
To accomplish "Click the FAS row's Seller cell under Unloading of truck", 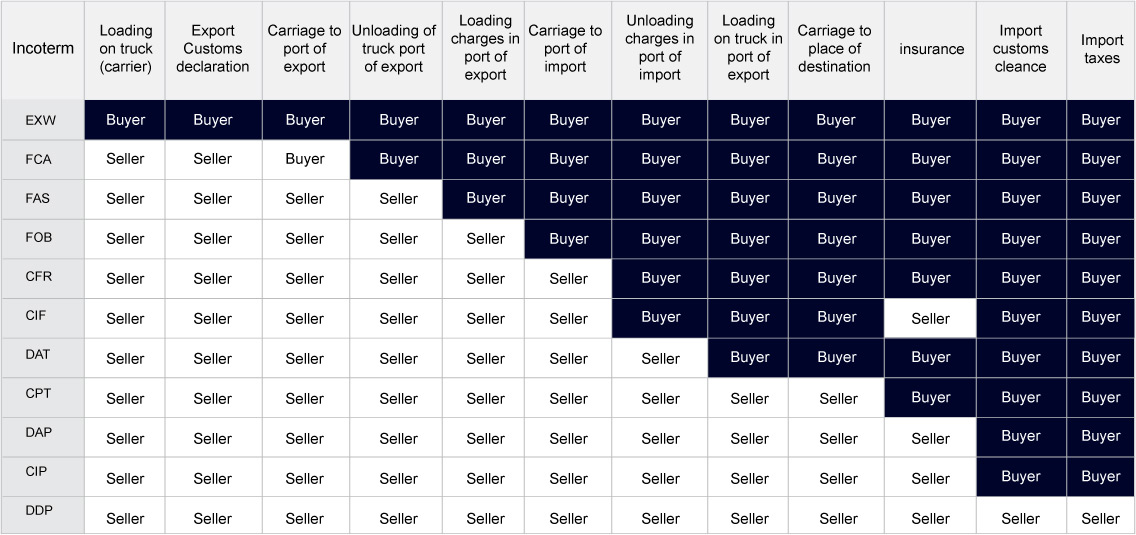I will coord(398,199).
